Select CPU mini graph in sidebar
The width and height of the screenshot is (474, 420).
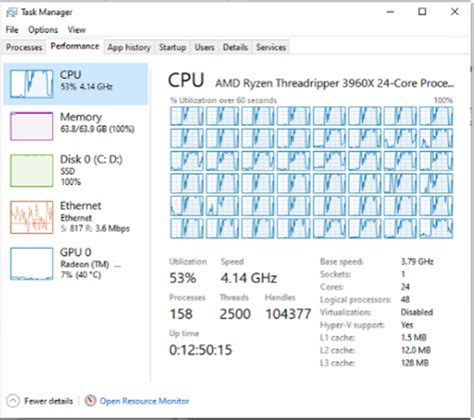click(32, 84)
